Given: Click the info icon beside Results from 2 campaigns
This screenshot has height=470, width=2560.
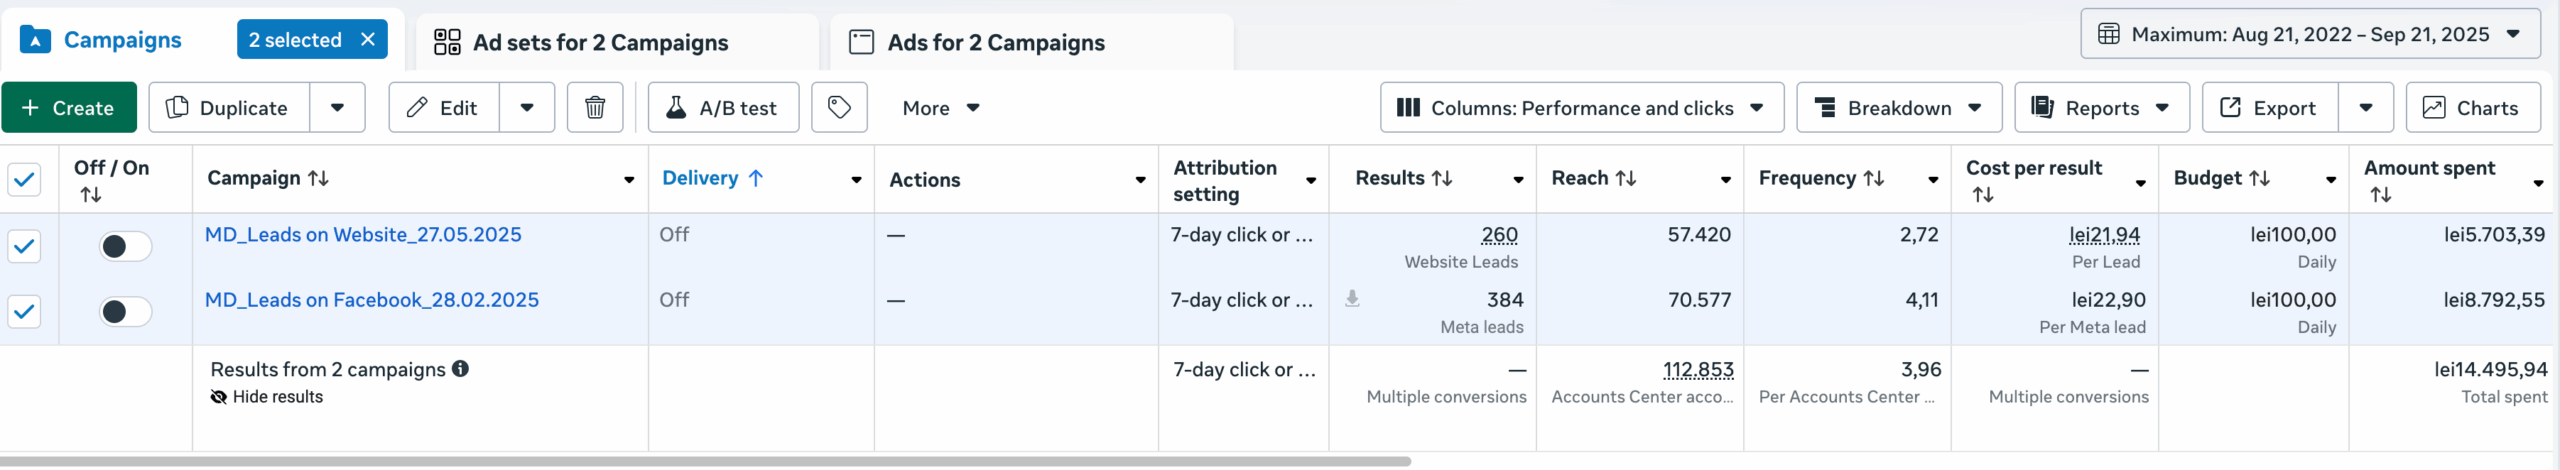Looking at the screenshot, I should pyautogui.click(x=460, y=369).
